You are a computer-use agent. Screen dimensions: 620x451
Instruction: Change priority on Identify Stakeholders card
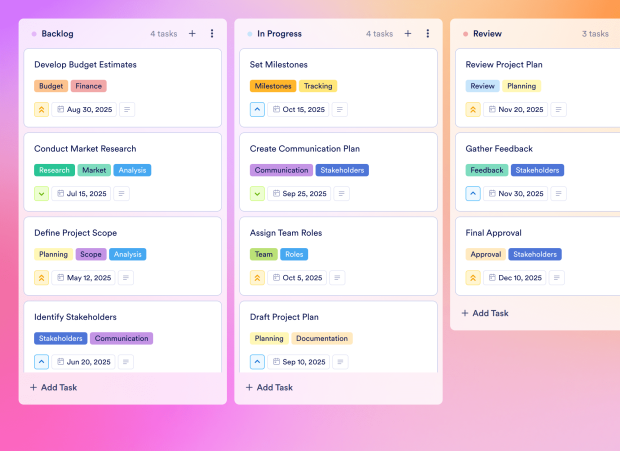click(42, 362)
